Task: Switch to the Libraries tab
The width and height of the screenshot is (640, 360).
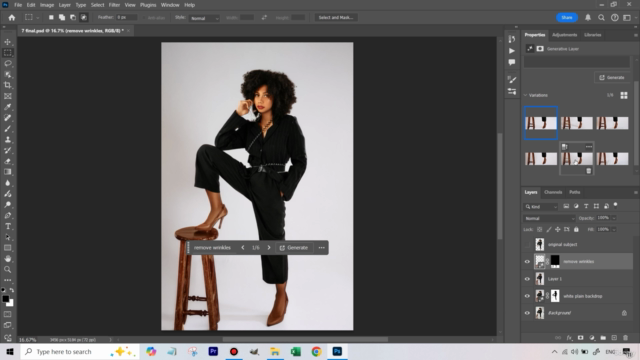Action: [x=593, y=35]
